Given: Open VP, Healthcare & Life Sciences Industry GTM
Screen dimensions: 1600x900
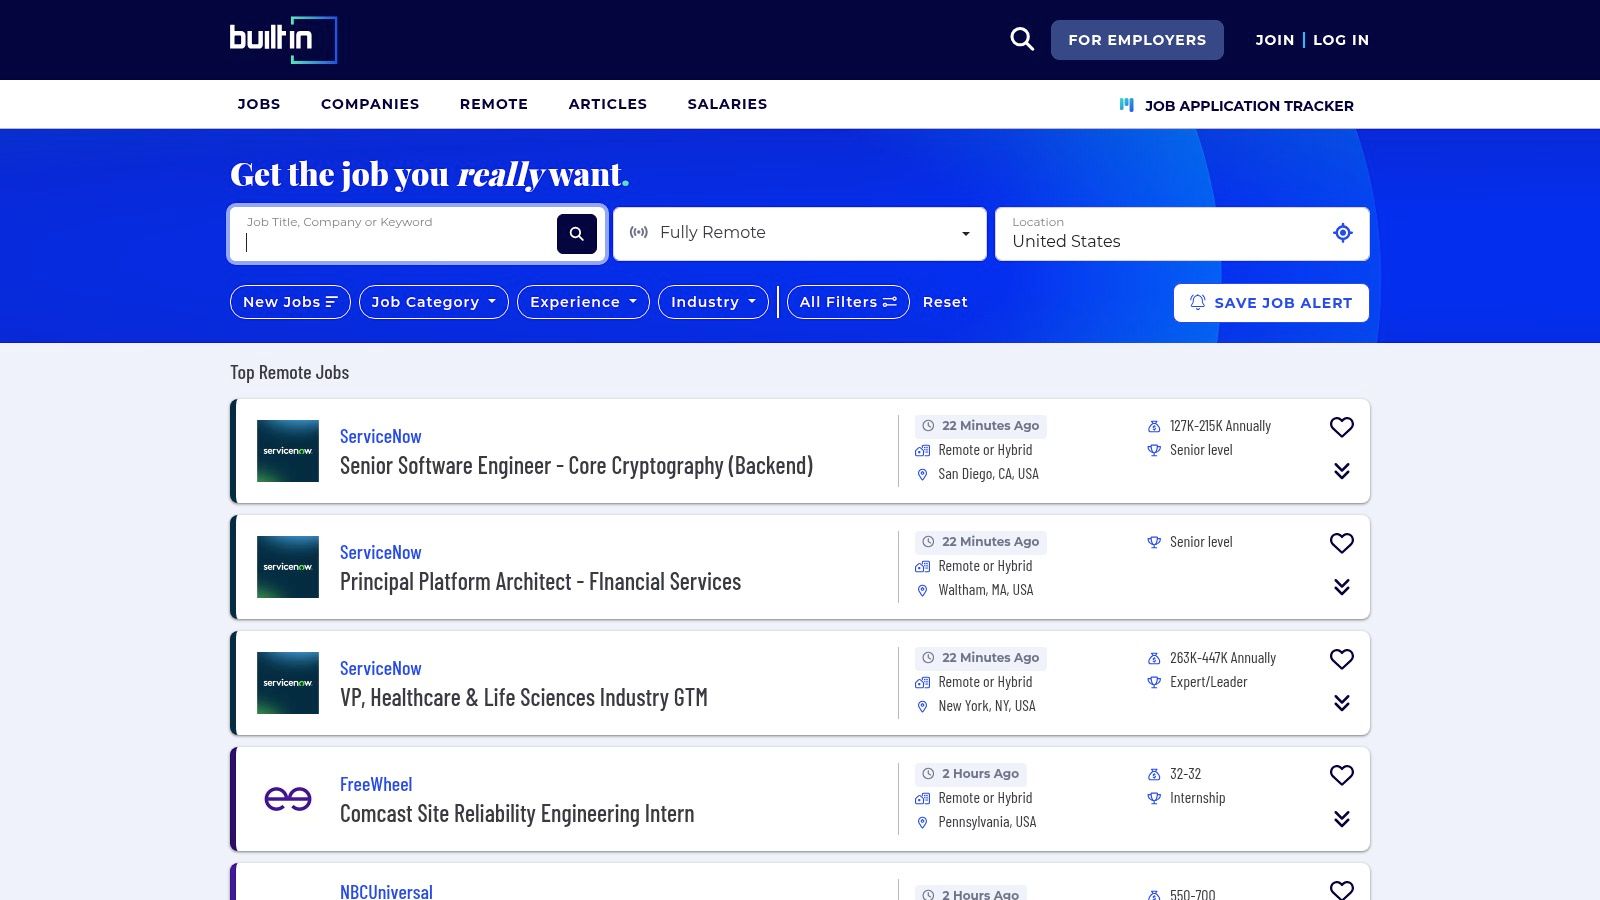Looking at the screenshot, I should click(x=524, y=698).
